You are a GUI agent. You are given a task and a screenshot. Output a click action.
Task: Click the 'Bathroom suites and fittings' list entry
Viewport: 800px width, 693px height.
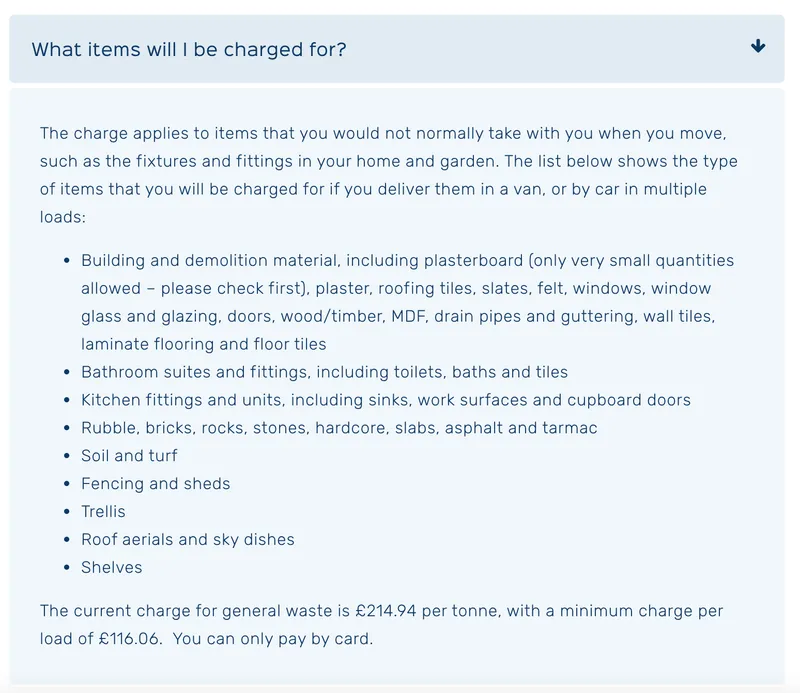pos(323,371)
